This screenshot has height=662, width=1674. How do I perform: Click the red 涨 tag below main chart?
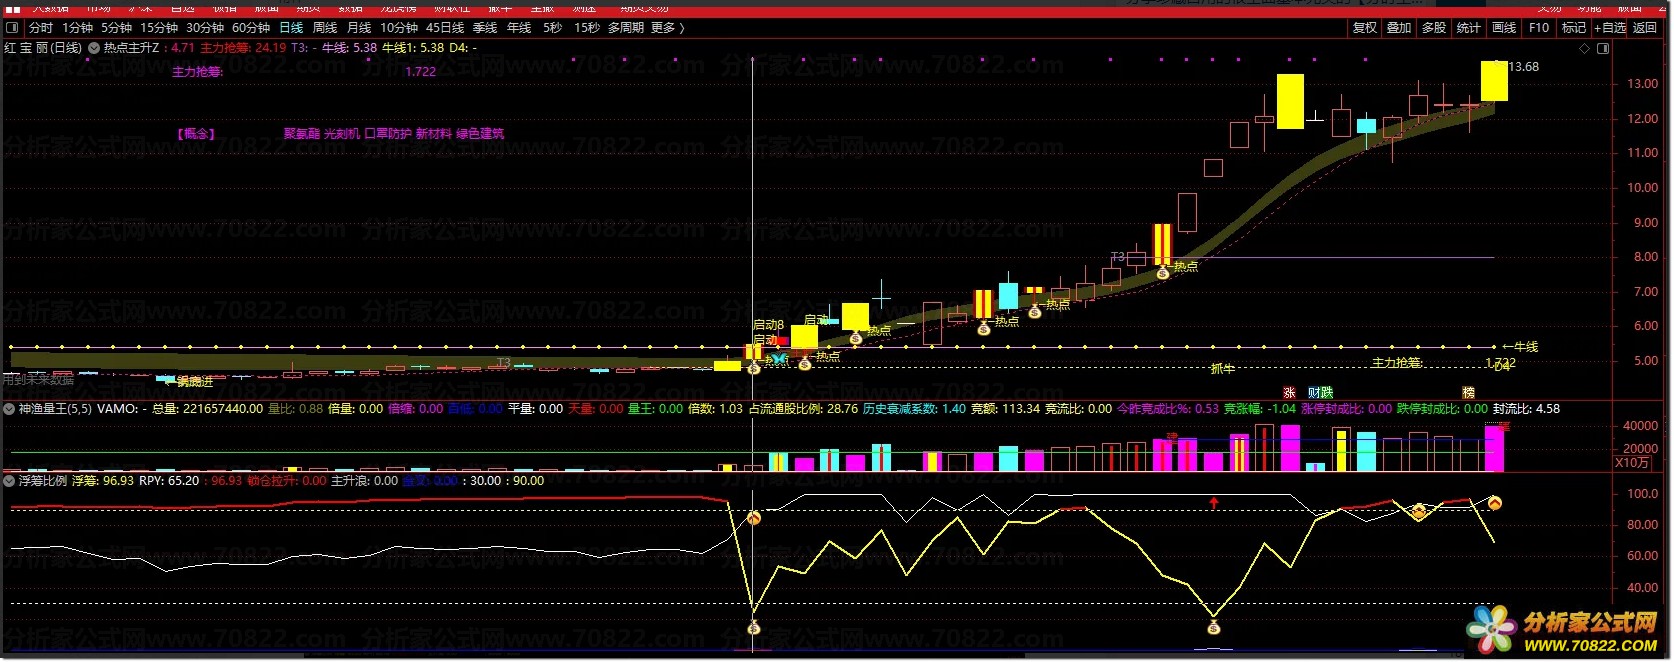click(x=1289, y=393)
